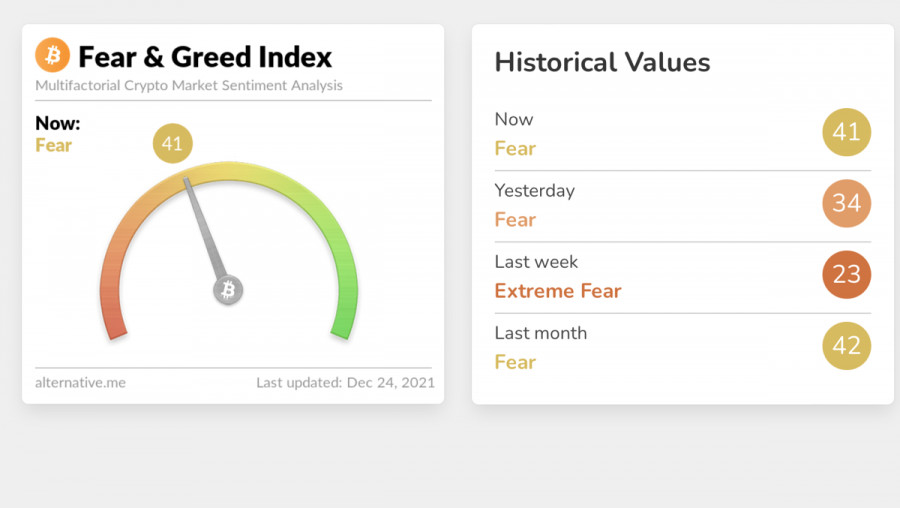Select the Last week value 23 circle
900x508 pixels.
pyautogui.click(x=847, y=274)
